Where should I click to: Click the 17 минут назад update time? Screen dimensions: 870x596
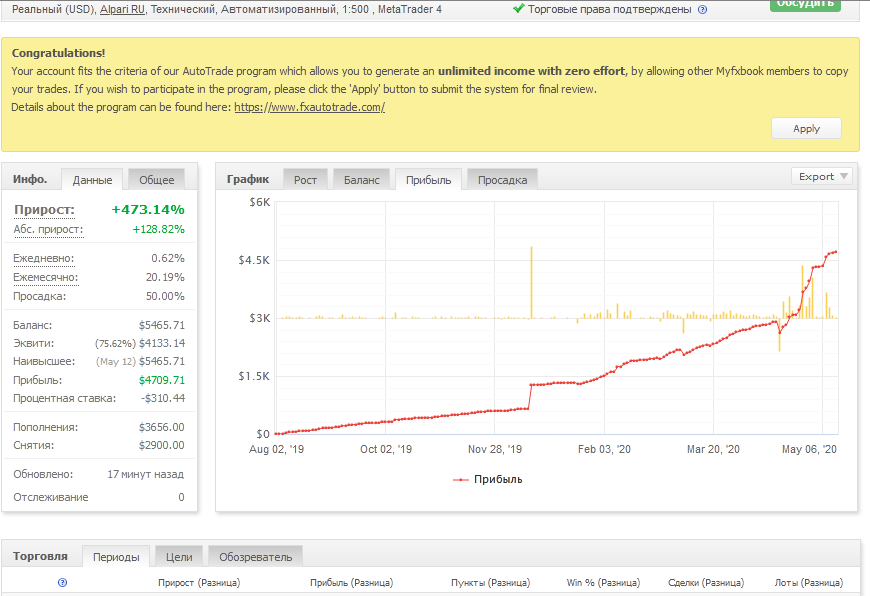click(x=145, y=474)
